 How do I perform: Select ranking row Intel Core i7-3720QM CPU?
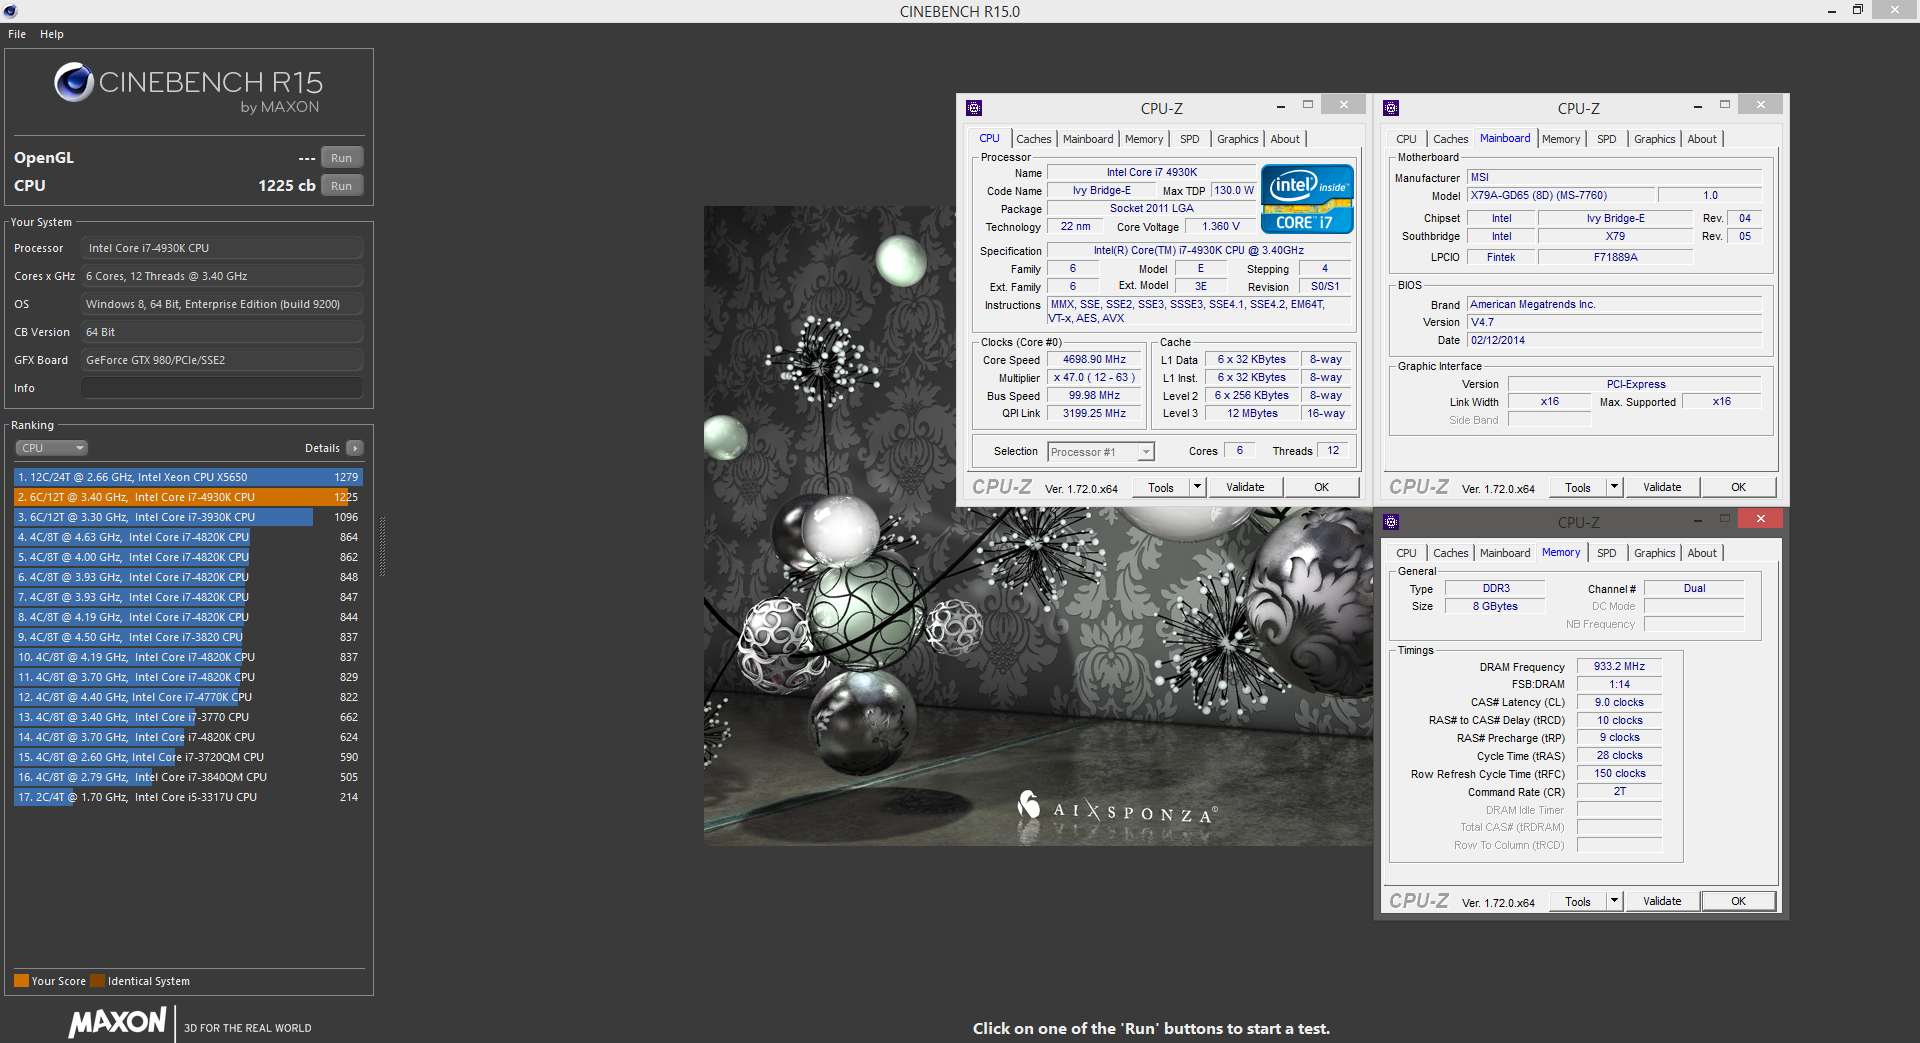(x=188, y=757)
